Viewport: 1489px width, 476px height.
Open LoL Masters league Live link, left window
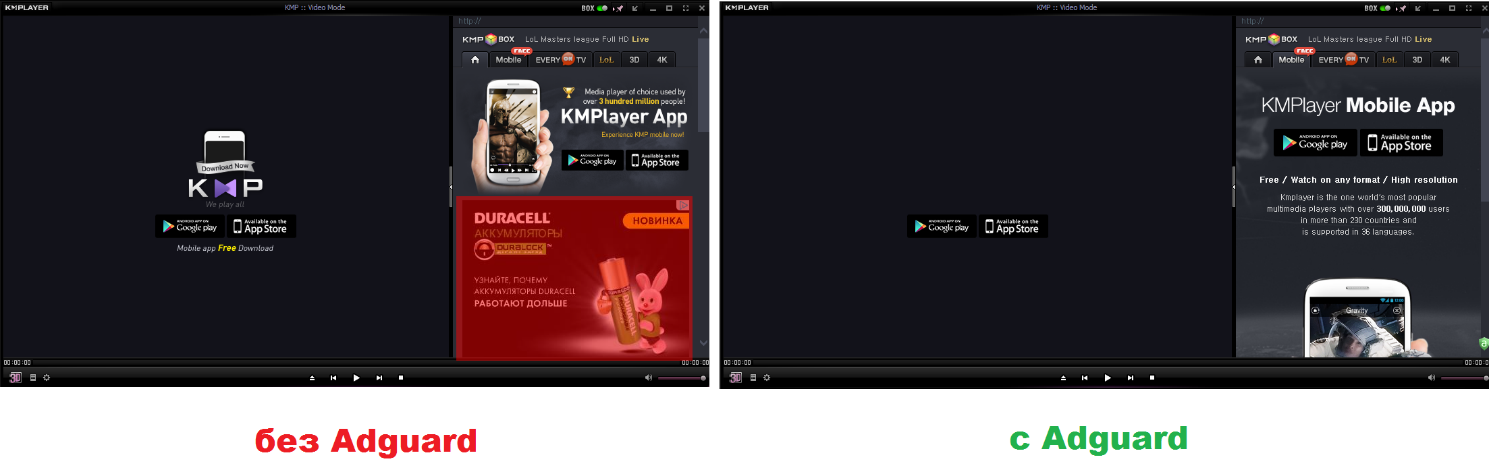(587, 39)
